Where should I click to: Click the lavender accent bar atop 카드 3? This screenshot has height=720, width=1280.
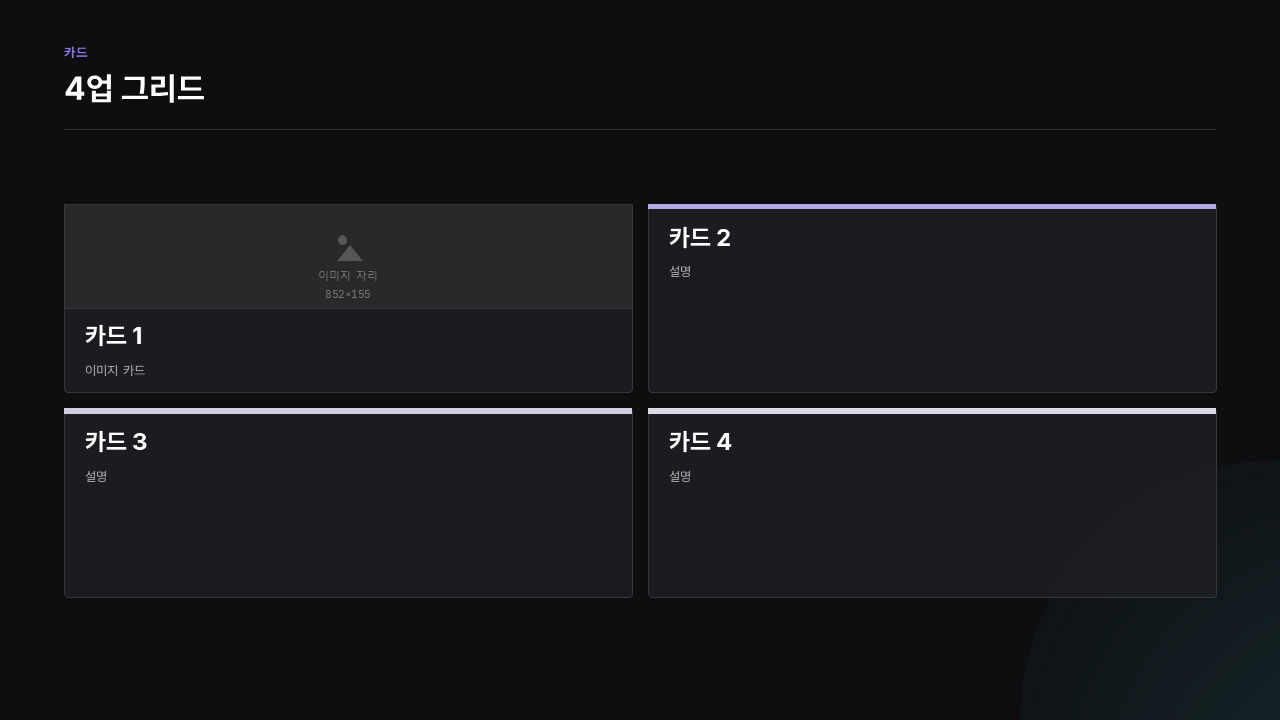[348, 411]
